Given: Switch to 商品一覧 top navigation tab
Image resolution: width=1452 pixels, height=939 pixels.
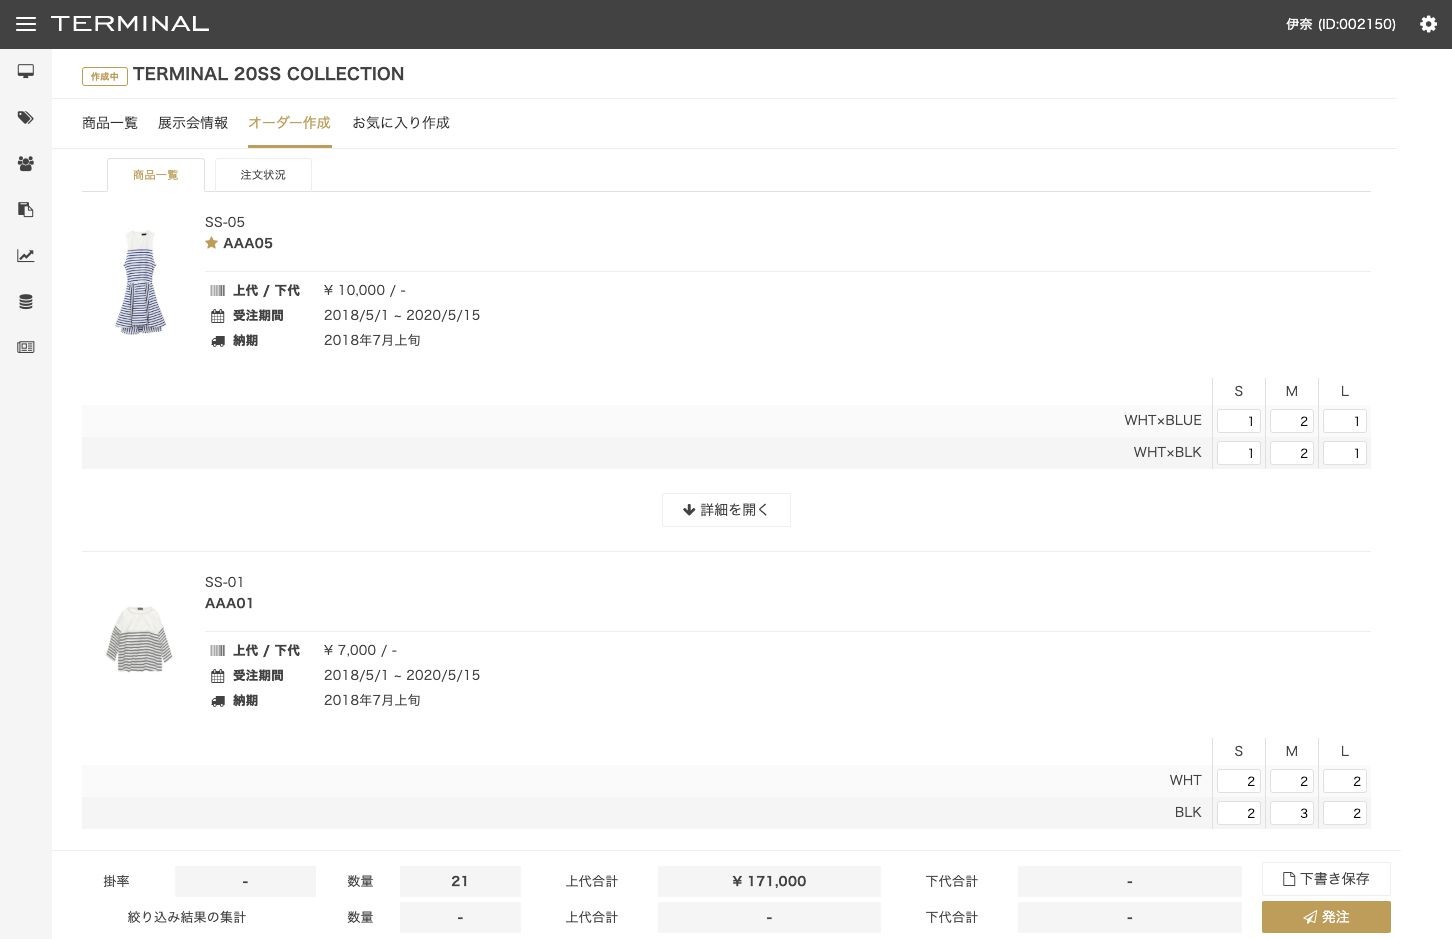Looking at the screenshot, I should click(x=110, y=123).
